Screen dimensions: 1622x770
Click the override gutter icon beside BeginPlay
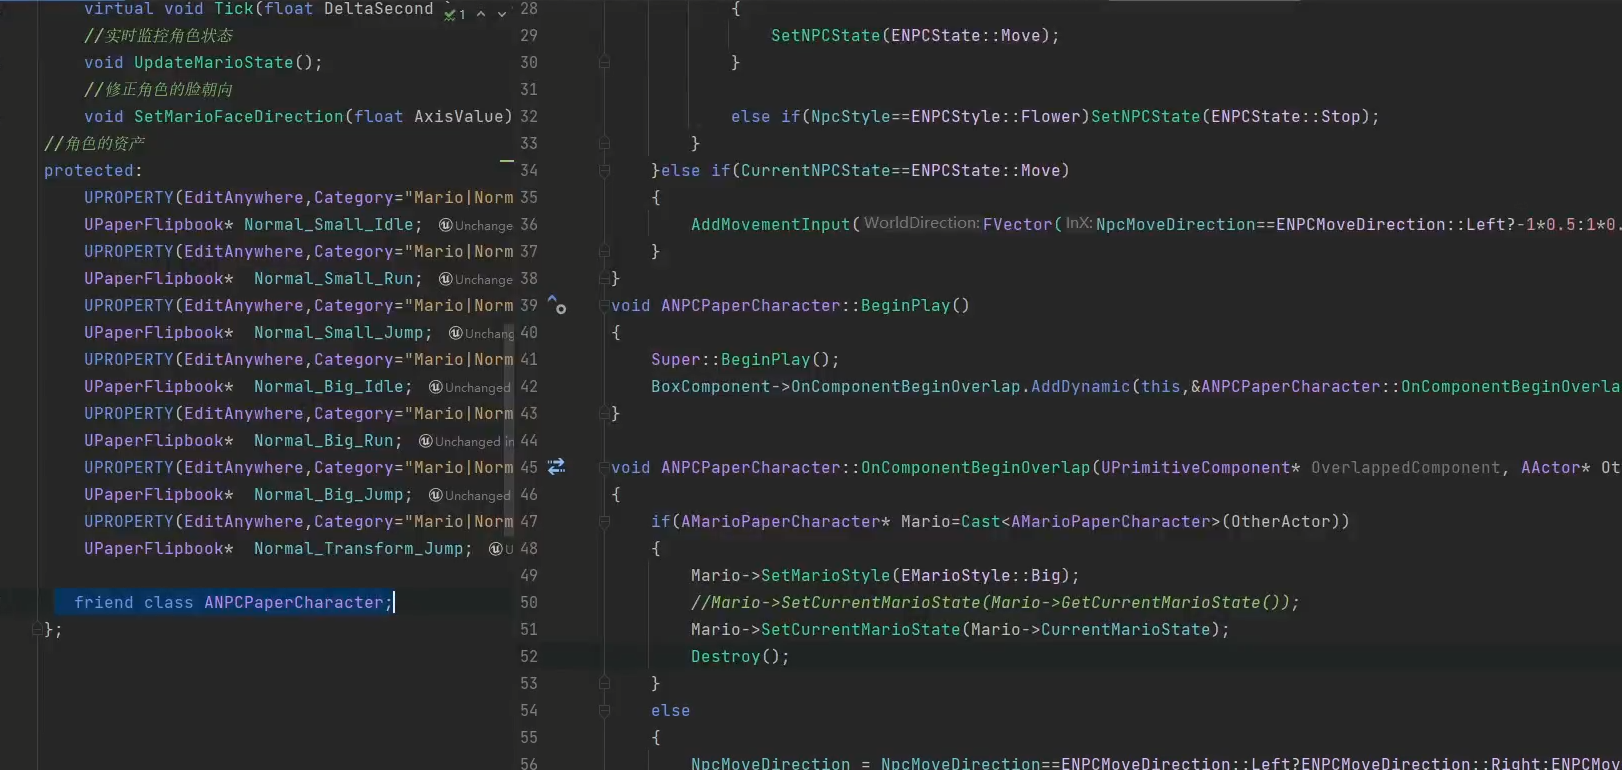(557, 305)
